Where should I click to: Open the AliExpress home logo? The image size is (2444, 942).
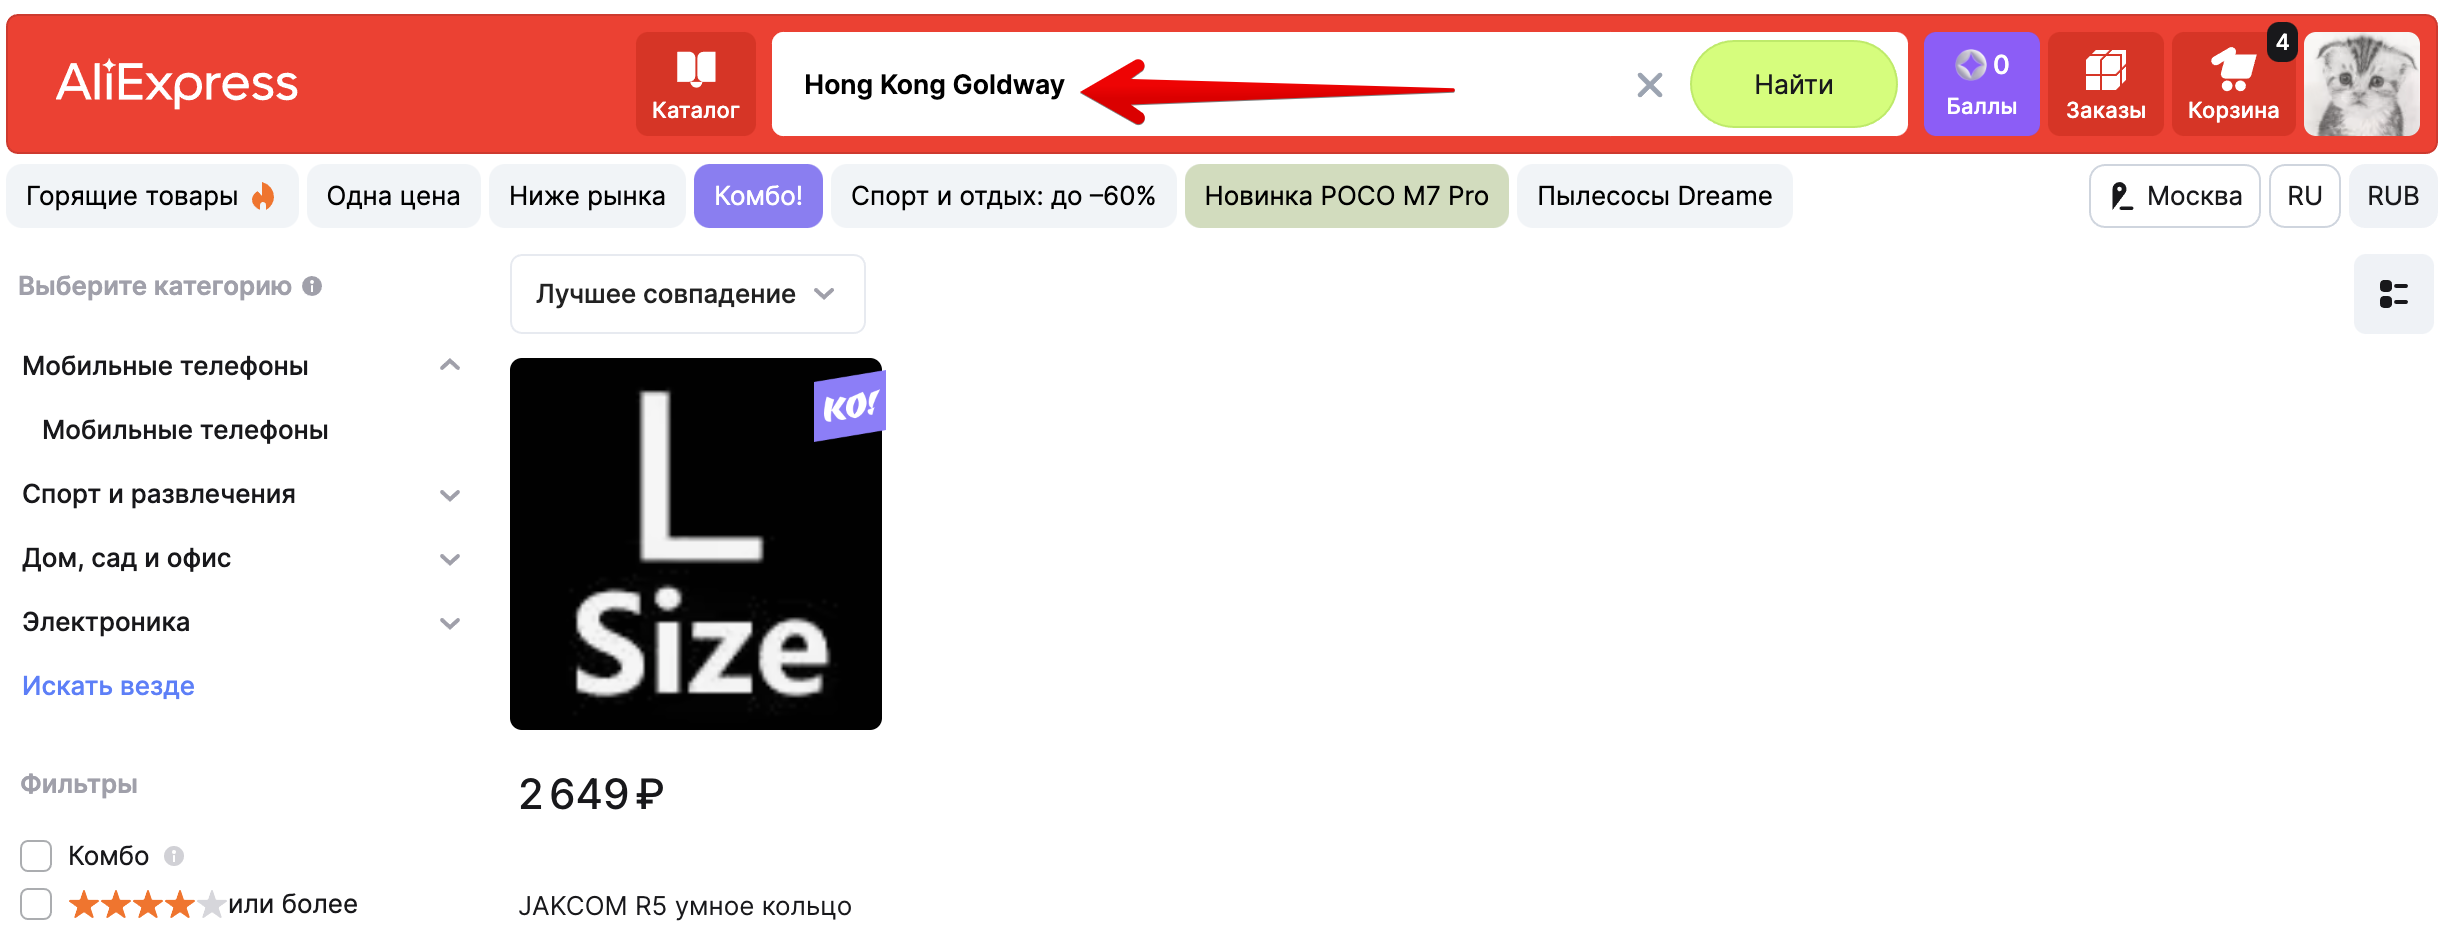click(177, 84)
